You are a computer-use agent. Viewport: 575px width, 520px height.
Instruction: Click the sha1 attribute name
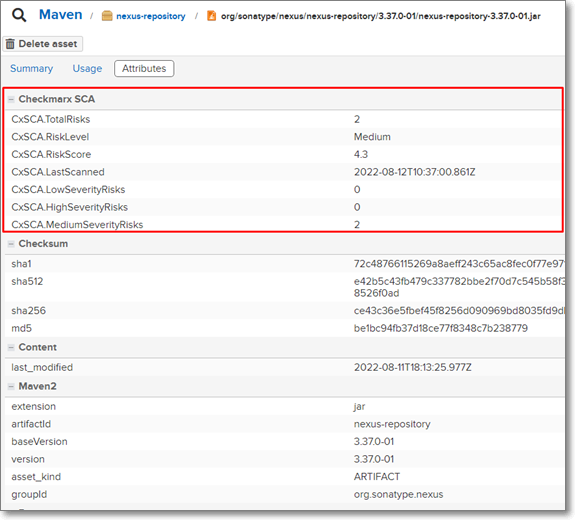(x=21, y=264)
